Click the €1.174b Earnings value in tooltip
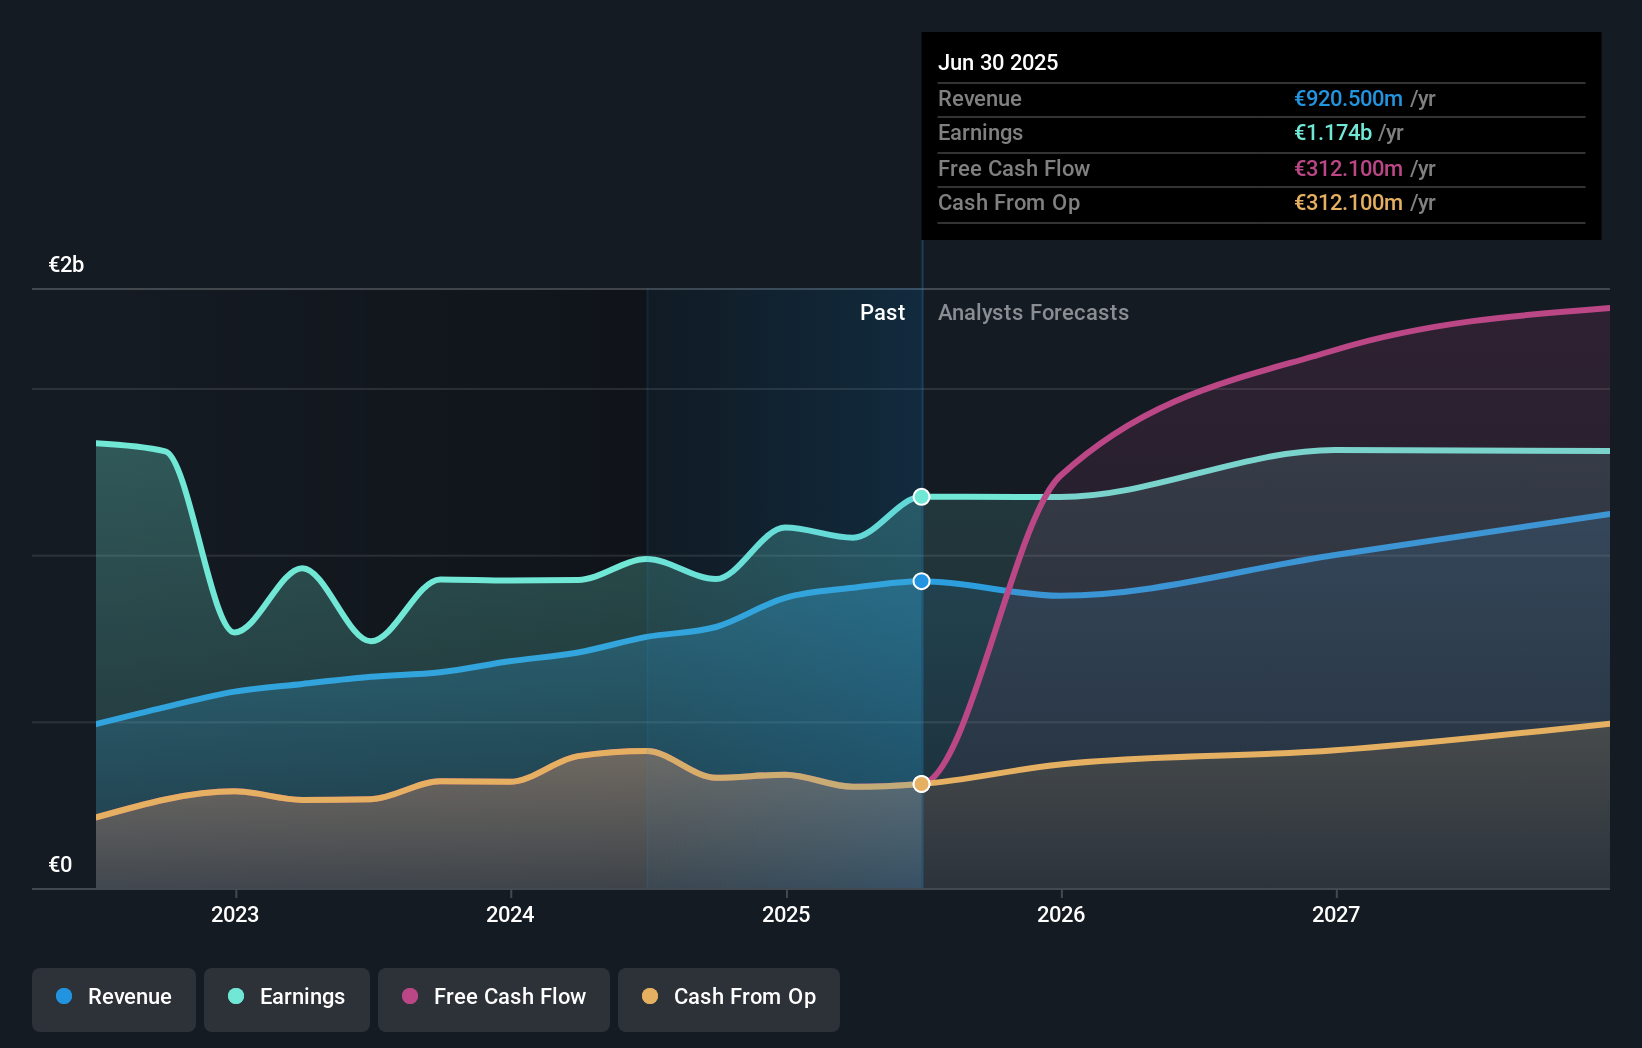1642x1048 pixels. coord(1333,133)
